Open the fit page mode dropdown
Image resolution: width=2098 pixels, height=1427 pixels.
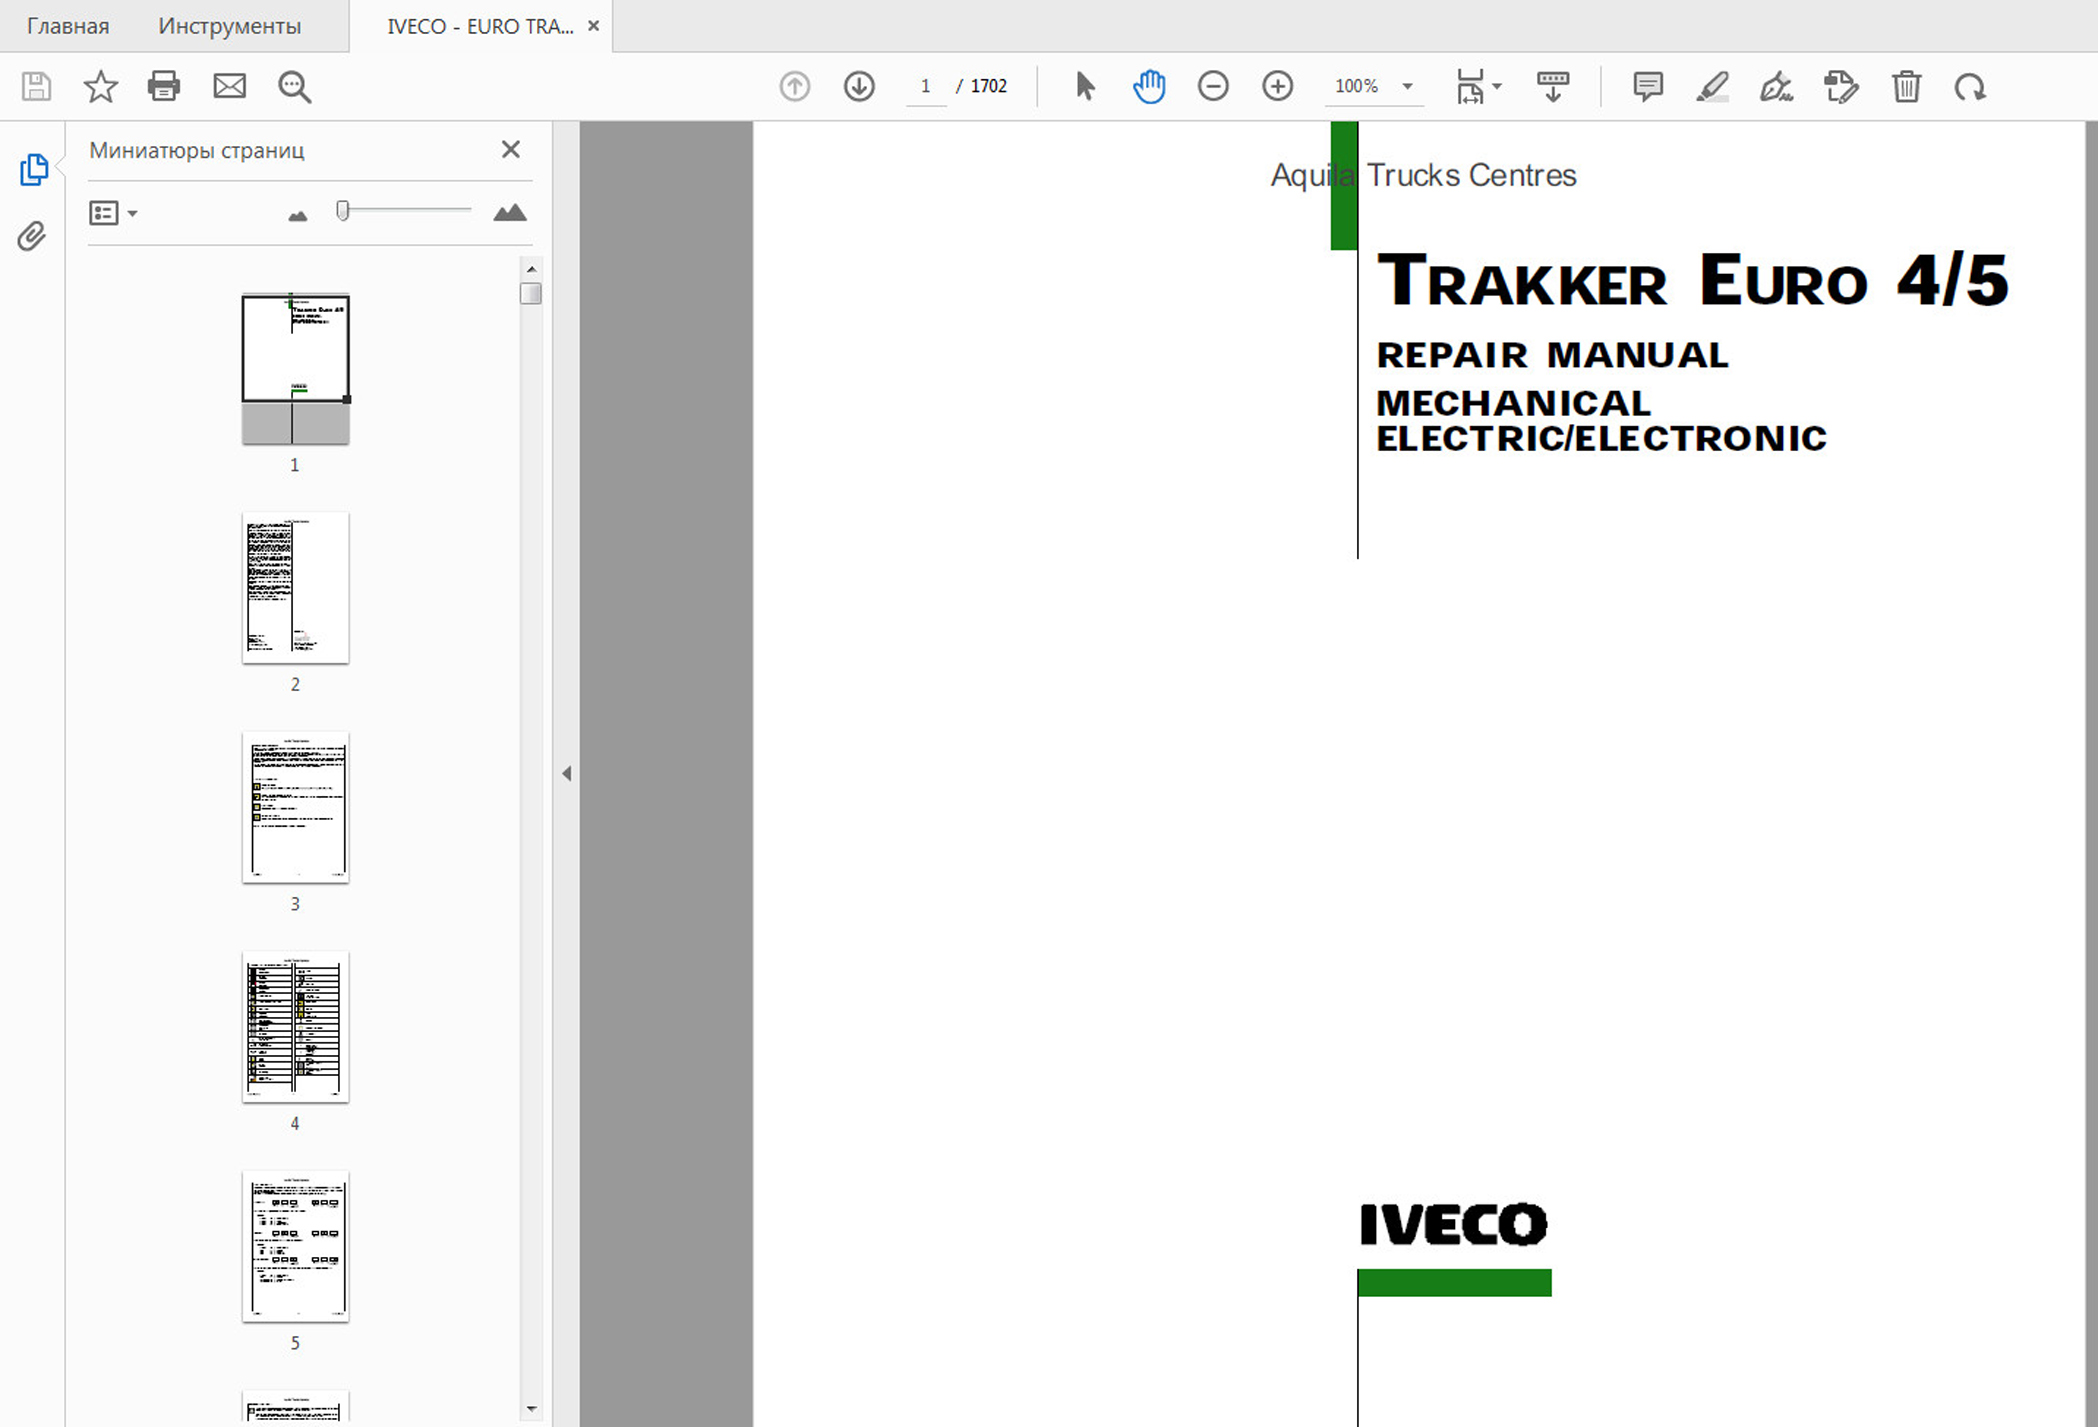[1496, 87]
